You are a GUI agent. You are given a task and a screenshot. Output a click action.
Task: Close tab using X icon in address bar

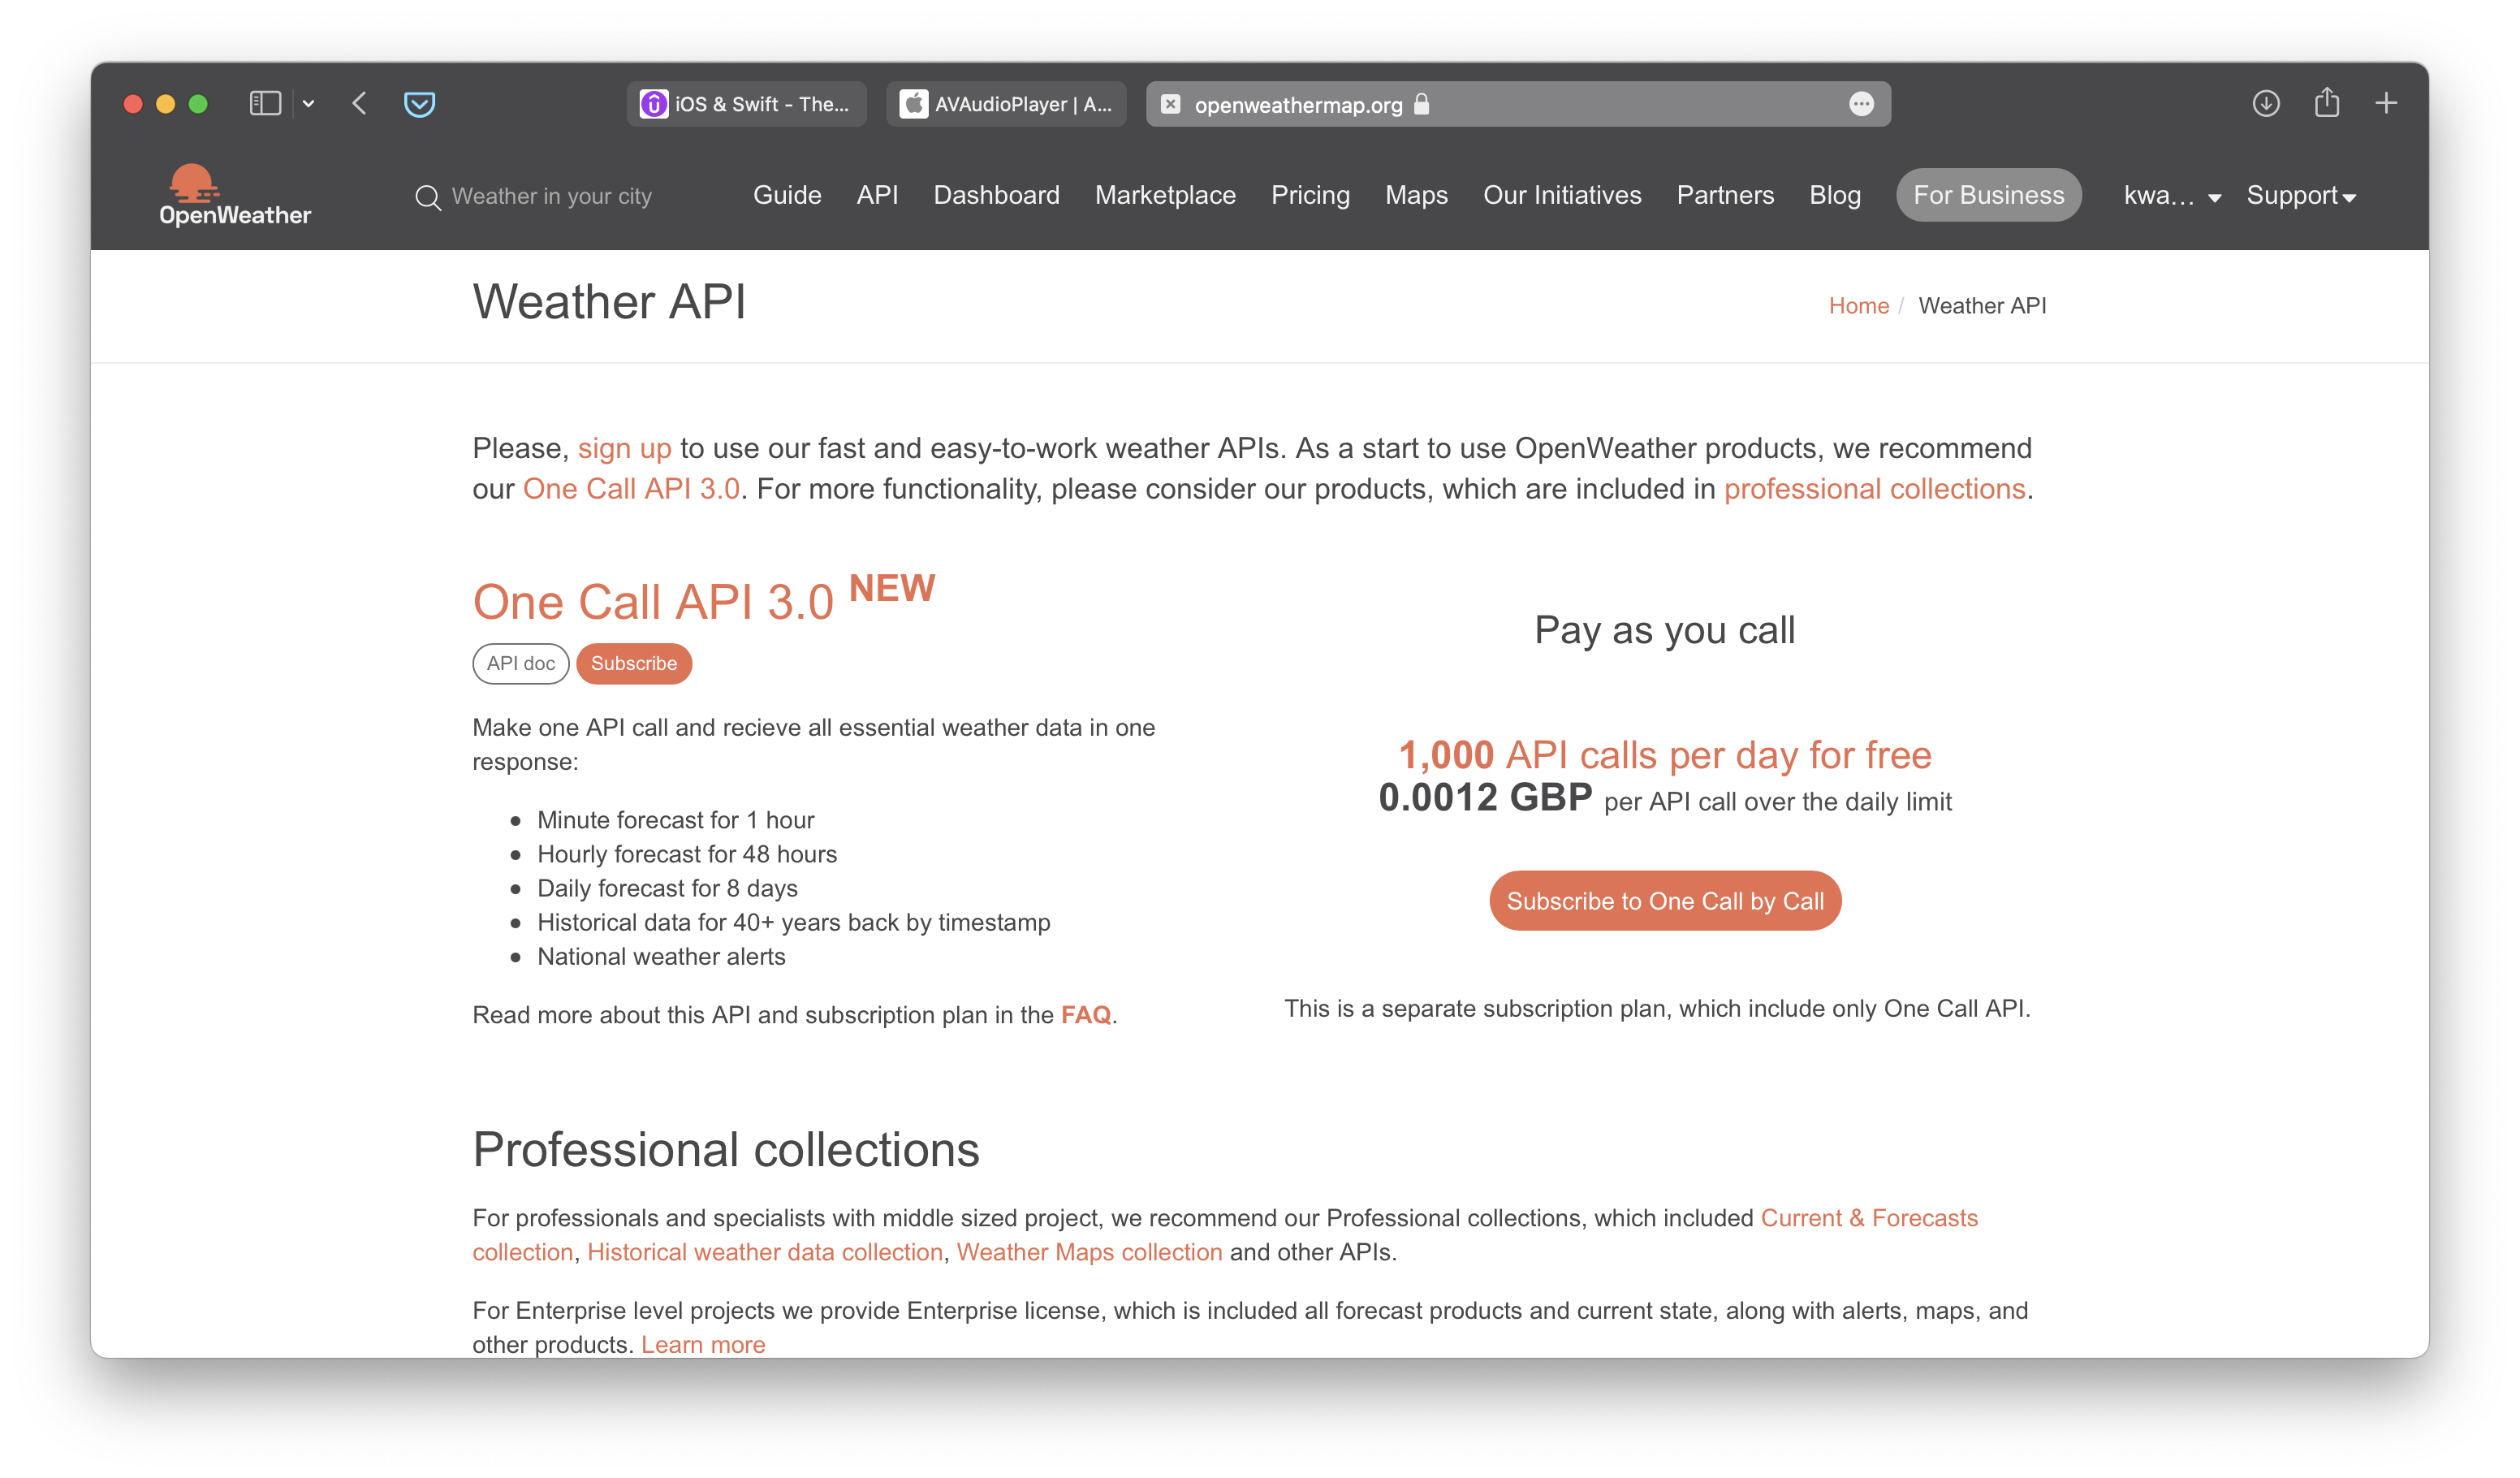[x=1170, y=104]
